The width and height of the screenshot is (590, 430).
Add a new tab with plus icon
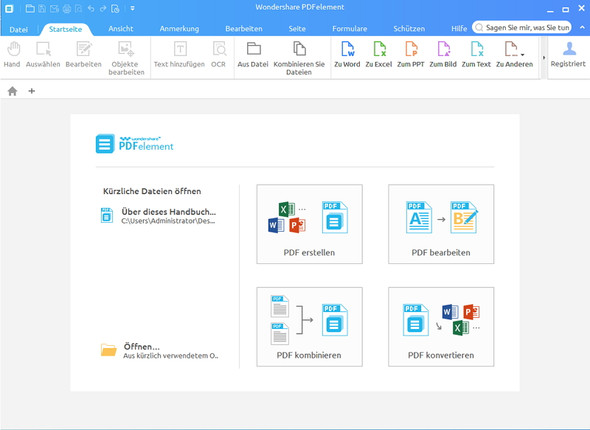[32, 91]
